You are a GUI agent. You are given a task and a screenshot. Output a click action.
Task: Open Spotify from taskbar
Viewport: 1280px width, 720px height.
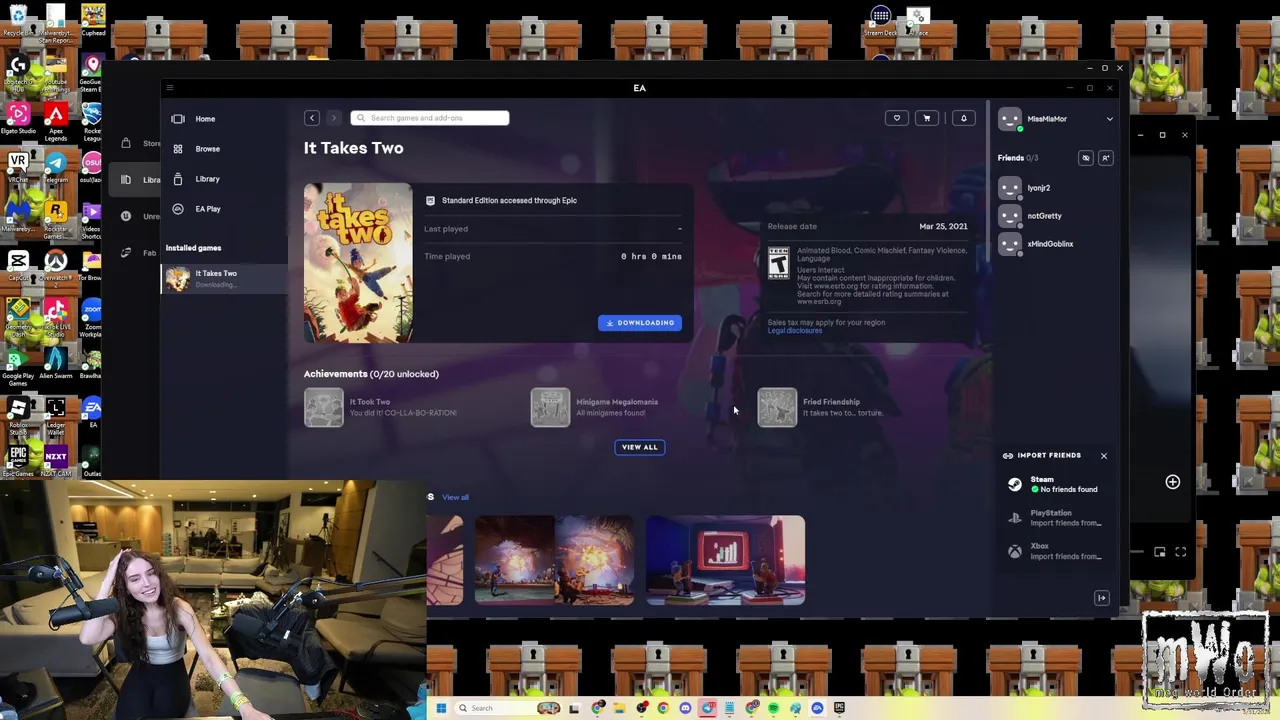(773, 708)
